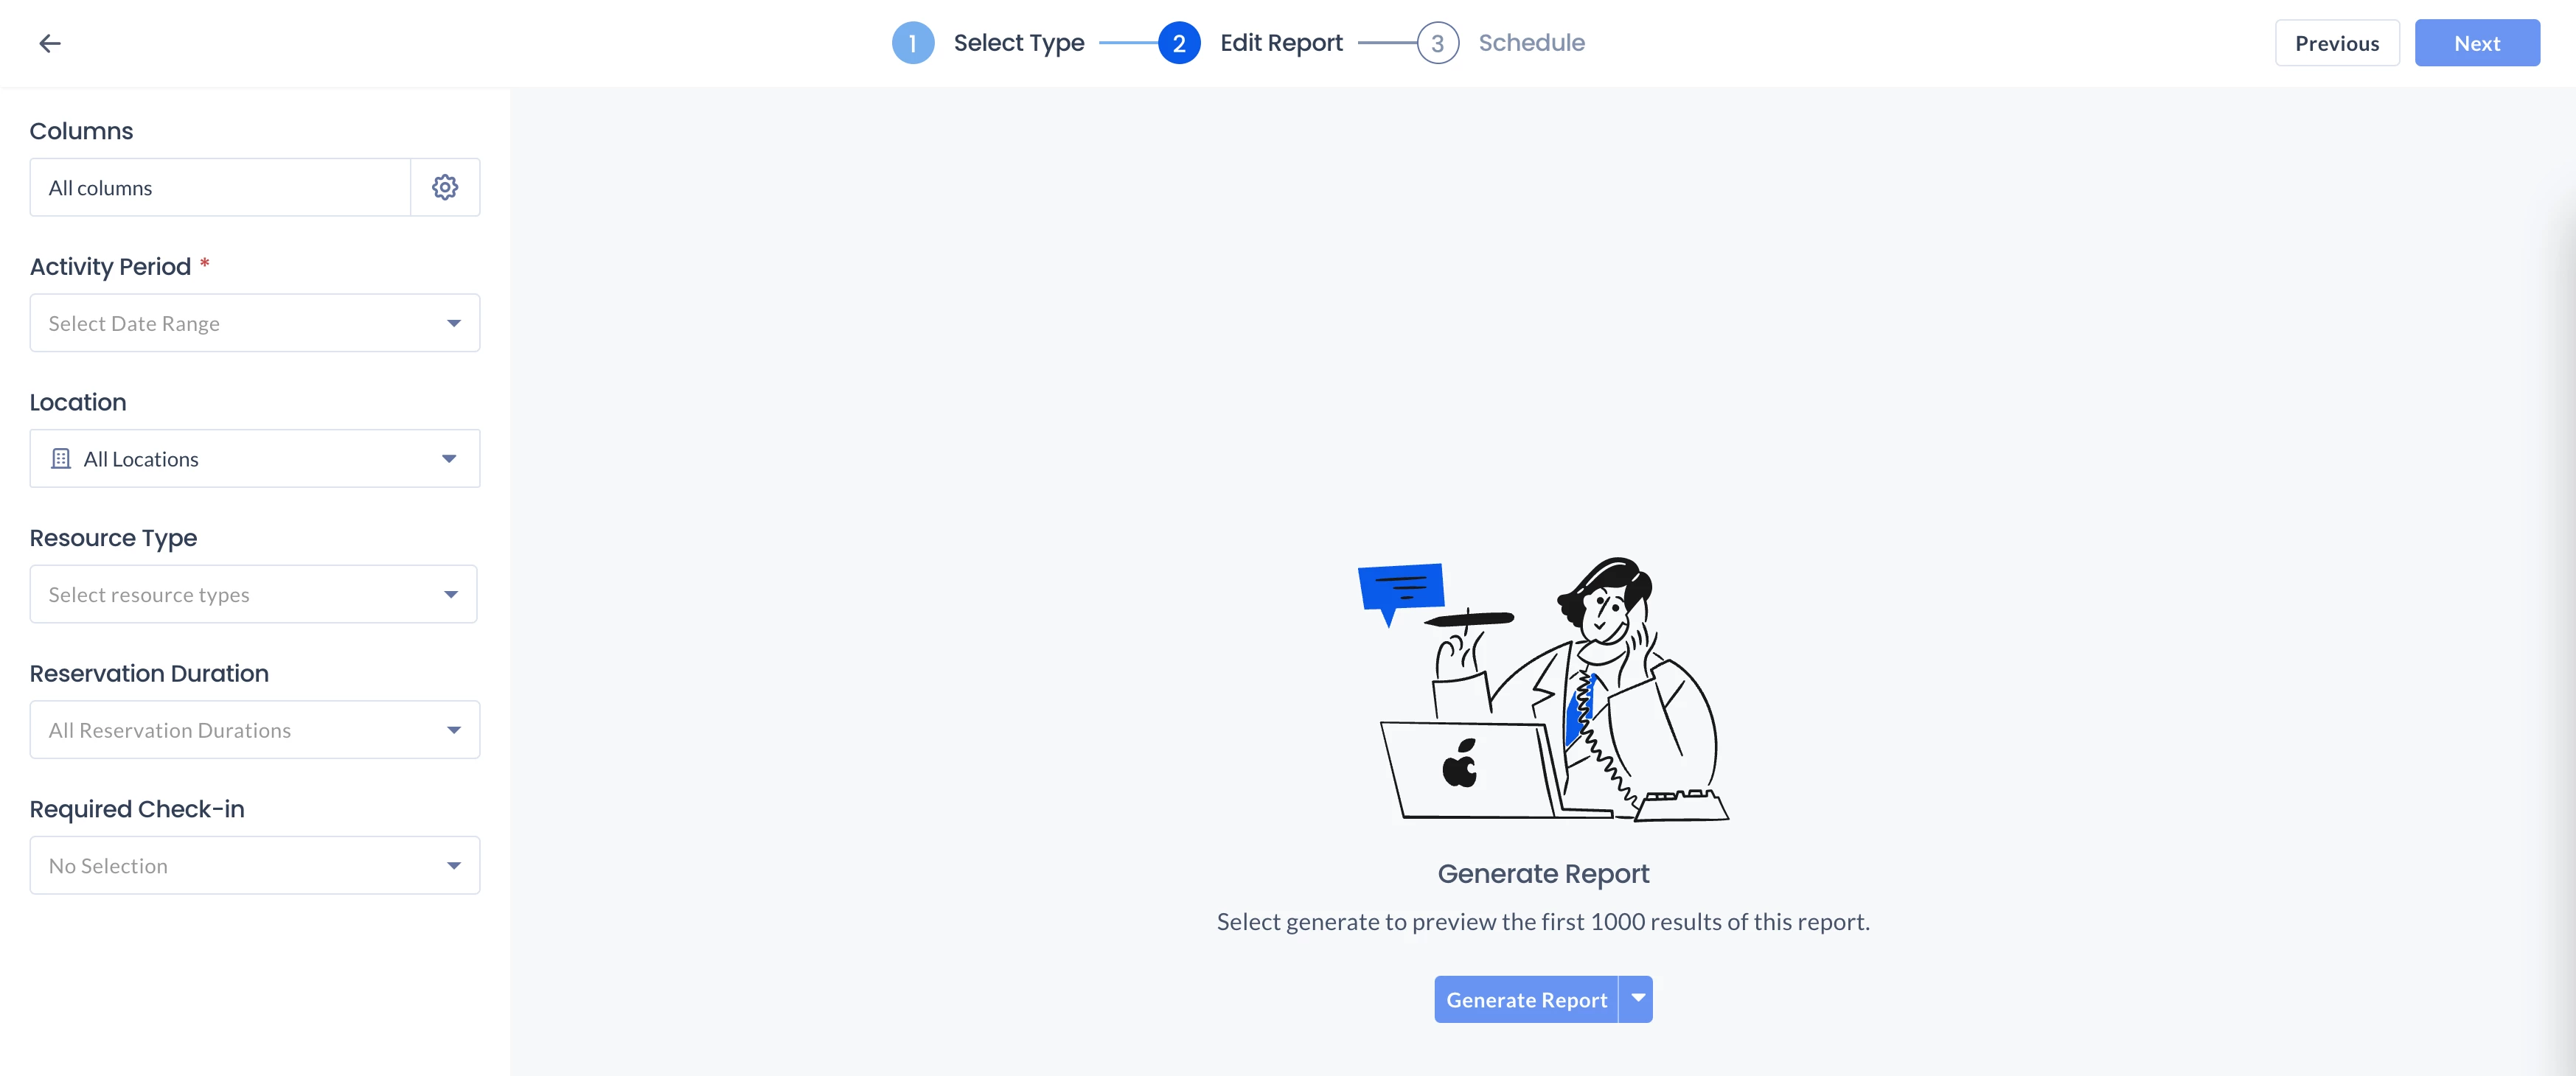Expand the Required Check-in dropdown
The height and width of the screenshot is (1076, 2576).
255,865
